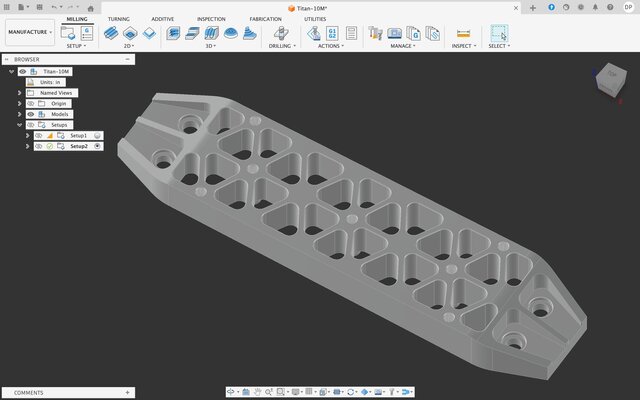This screenshot has height=400, width=640.
Task: Switch to the INSPECTION tab
Action: 211,19
